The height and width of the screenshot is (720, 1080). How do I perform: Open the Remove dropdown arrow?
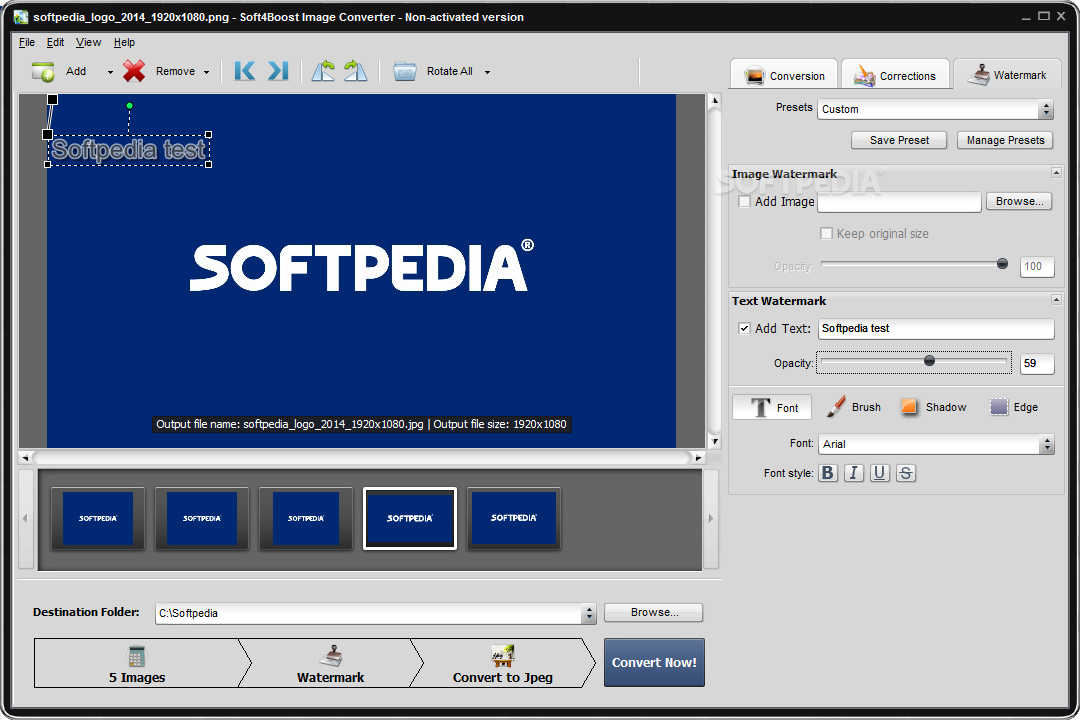[x=206, y=72]
